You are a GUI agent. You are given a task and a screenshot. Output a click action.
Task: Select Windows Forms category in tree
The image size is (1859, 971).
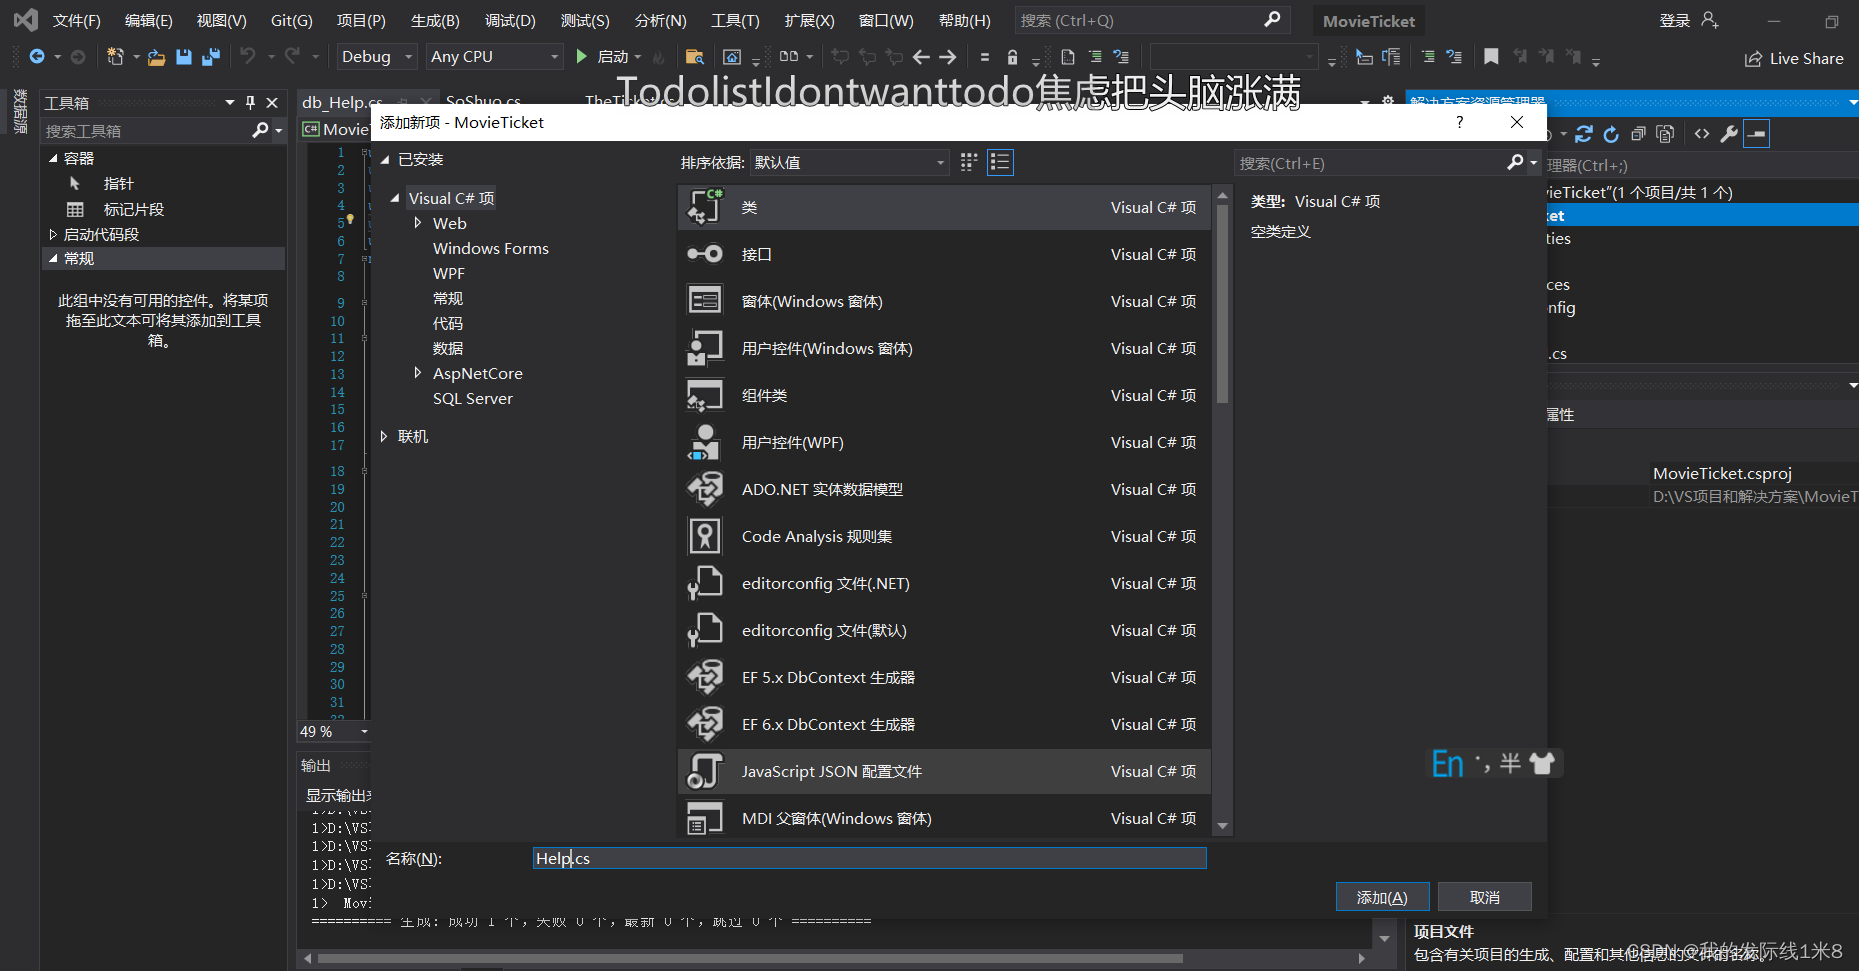490,248
